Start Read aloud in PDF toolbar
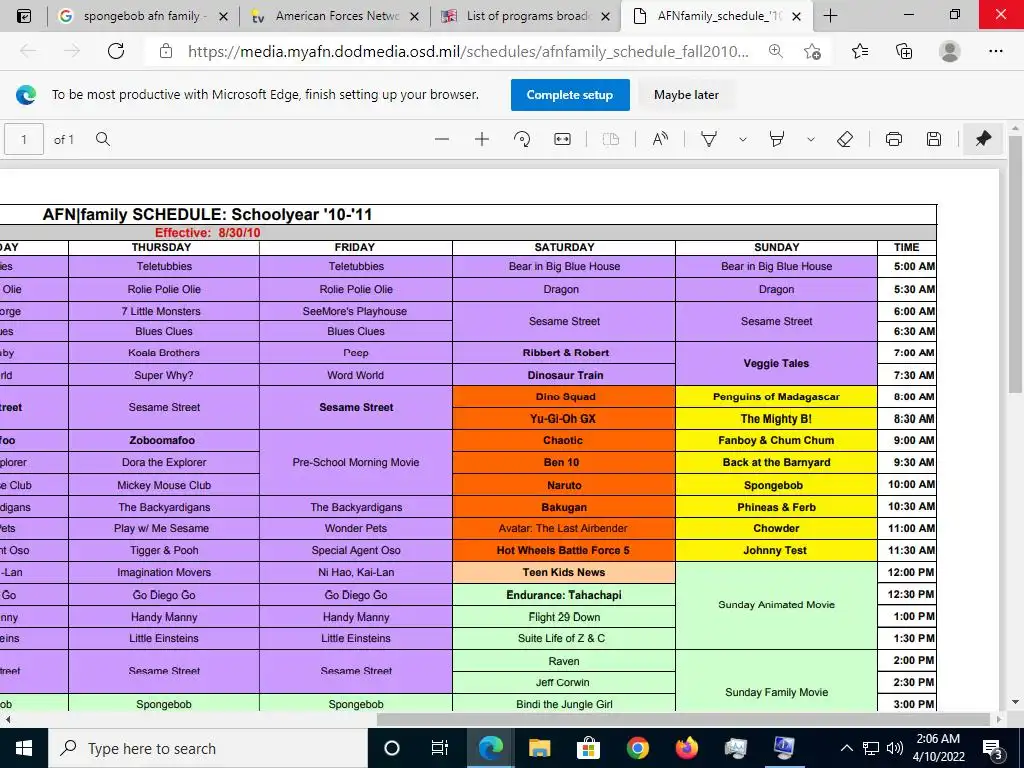The width and height of the screenshot is (1024, 768). pos(660,139)
